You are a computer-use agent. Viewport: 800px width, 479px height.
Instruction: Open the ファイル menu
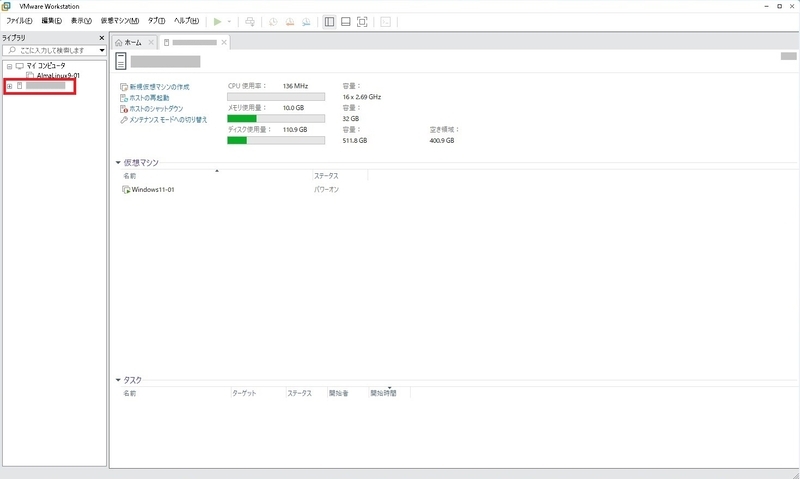tap(19, 21)
